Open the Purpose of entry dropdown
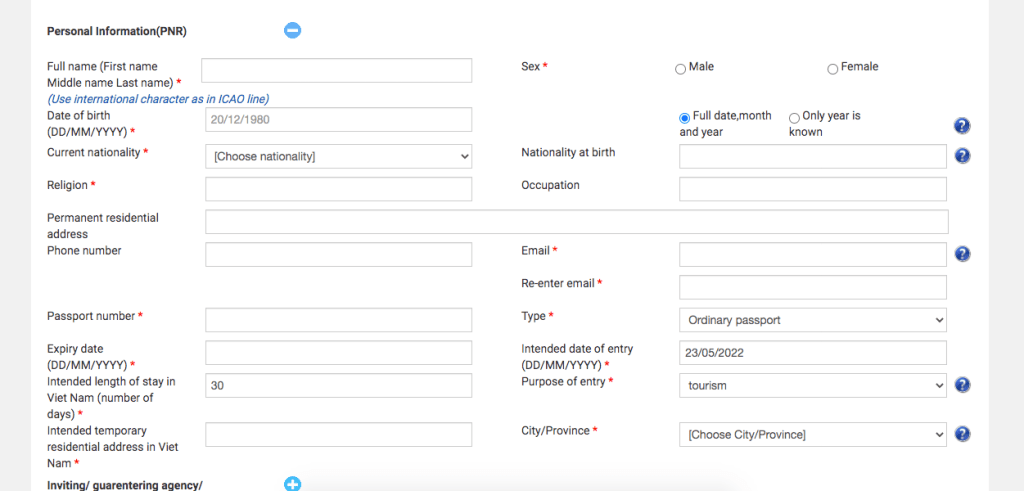 812,385
